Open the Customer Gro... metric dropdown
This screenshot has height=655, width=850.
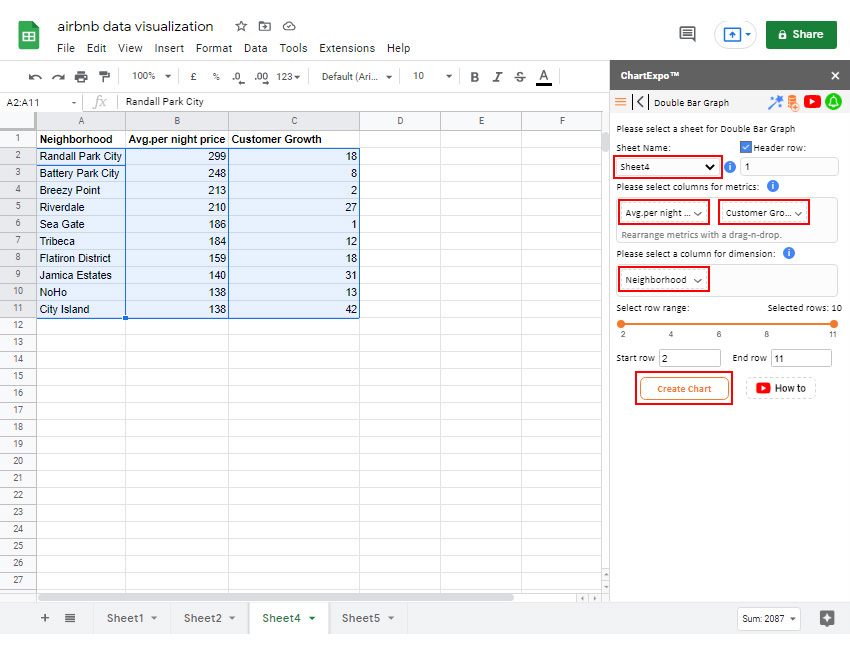click(x=764, y=213)
